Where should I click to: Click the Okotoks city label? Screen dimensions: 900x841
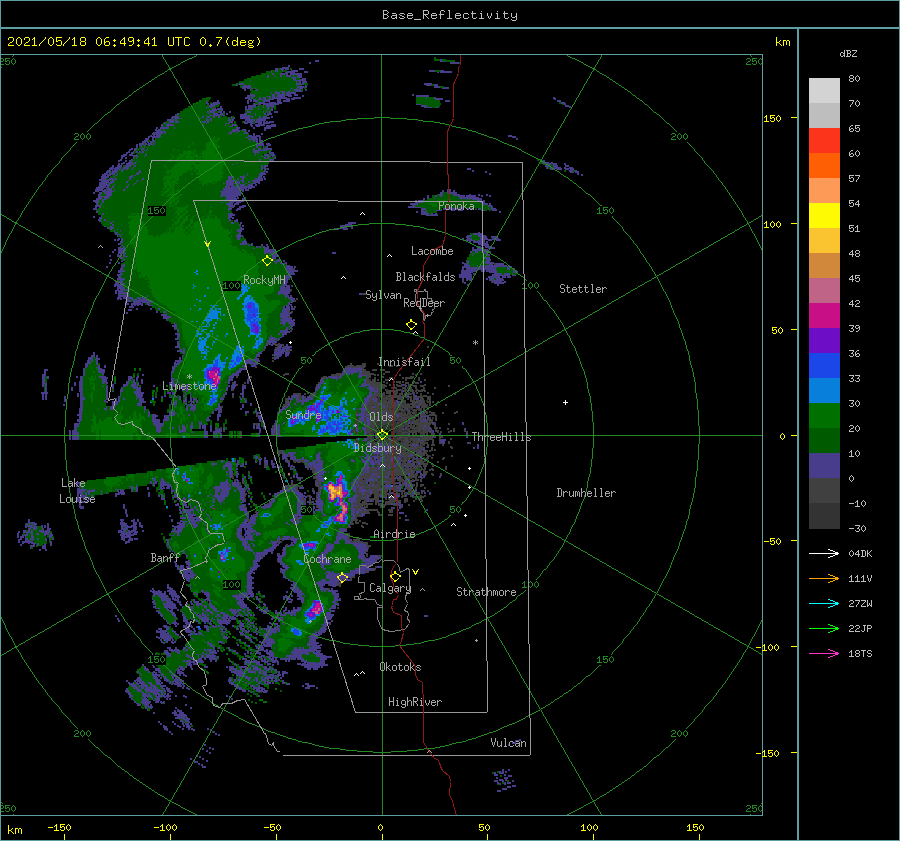[400, 667]
